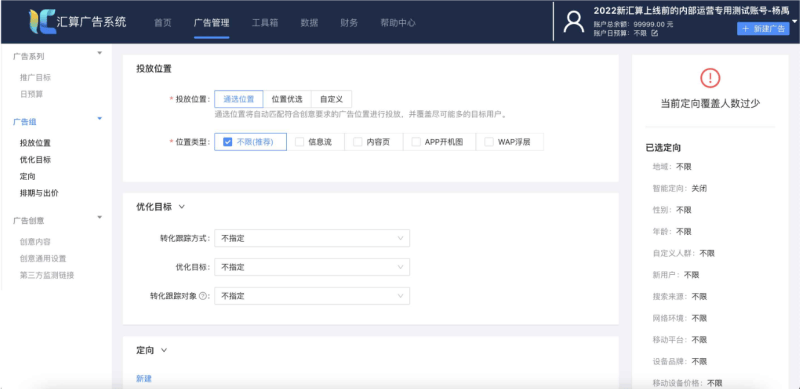Open the 转化跟踪对象 help question icon
Image resolution: width=800 pixels, height=389 pixels.
pos(203,296)
